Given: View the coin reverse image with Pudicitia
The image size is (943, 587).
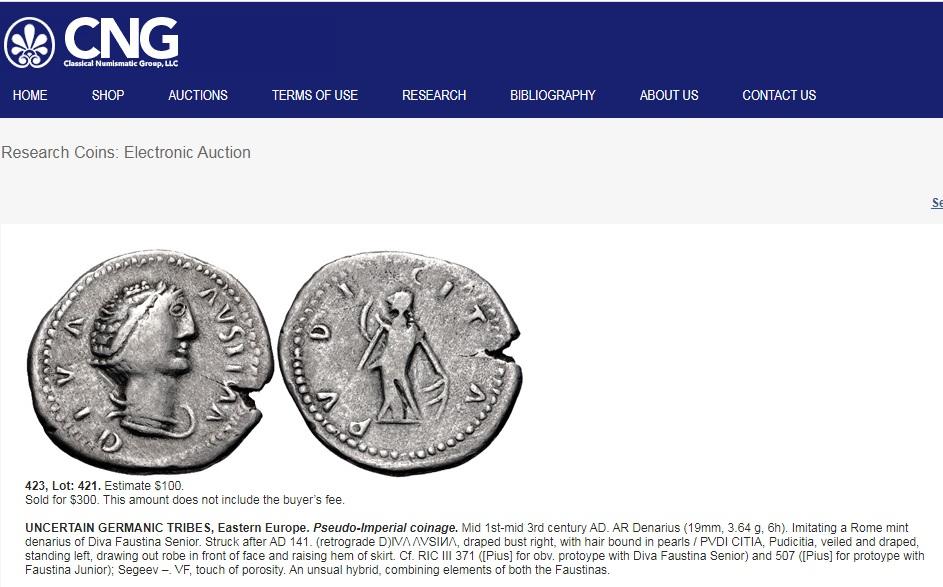Looking at the screenshot, I should coord(400,362).
